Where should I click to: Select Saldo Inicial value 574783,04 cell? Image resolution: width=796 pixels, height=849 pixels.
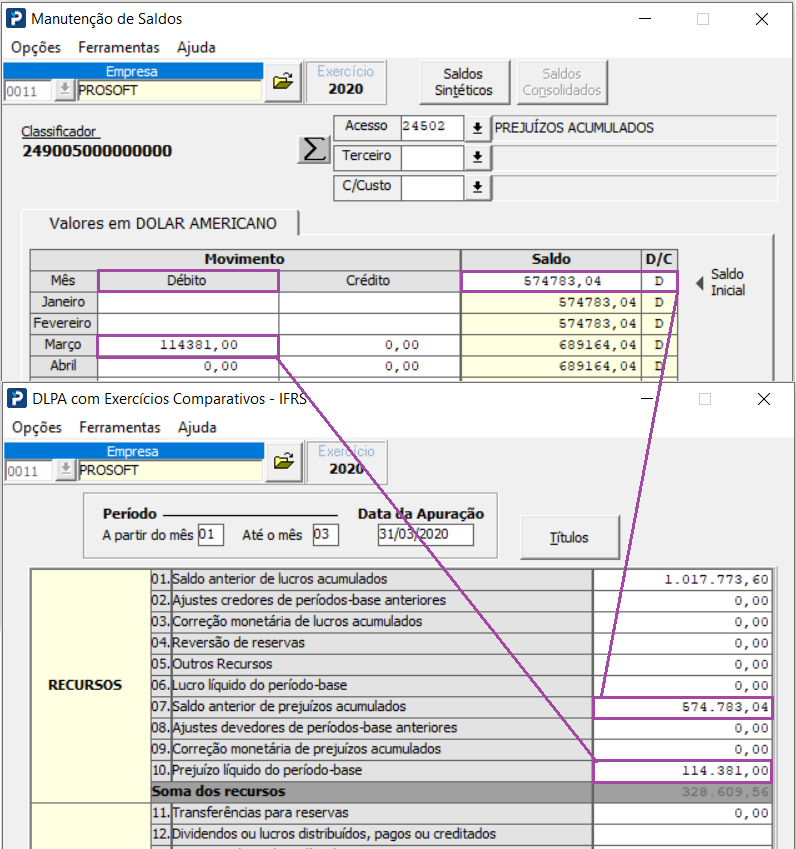click(x=551, y=281)
